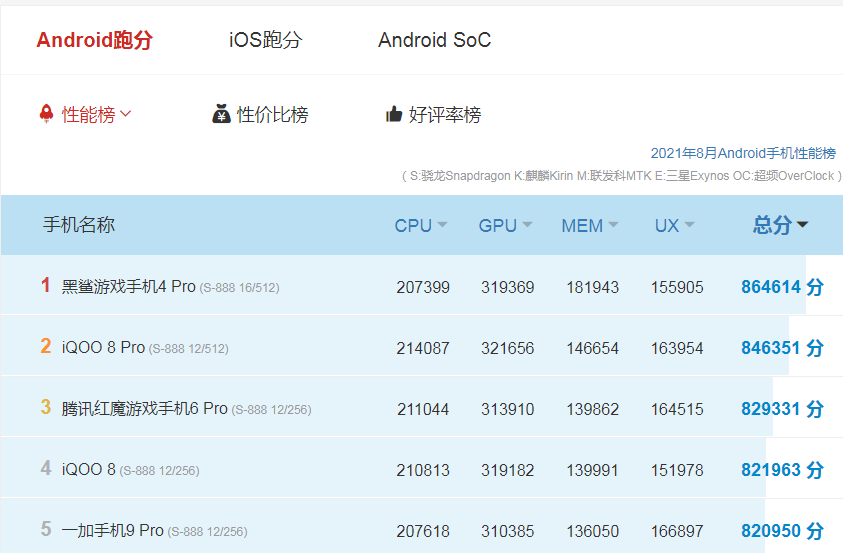This screenshot has width=843, height=553.
Task: Open the iQOO 8 (S-888 12/256) entry
Action: 131,470
